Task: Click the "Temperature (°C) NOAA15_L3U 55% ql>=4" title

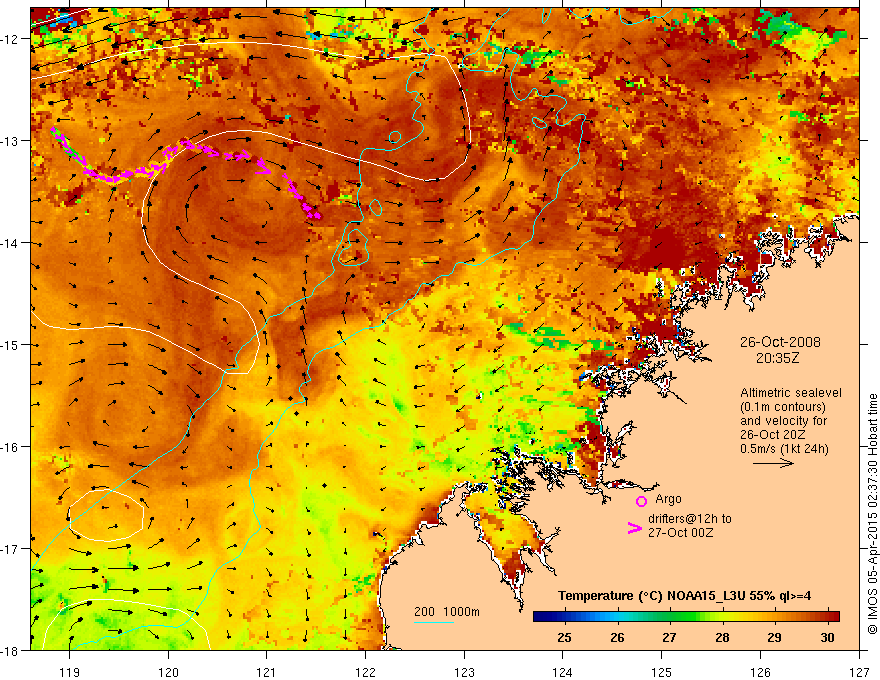Action: pyautogui.click(x=685, y=596)
